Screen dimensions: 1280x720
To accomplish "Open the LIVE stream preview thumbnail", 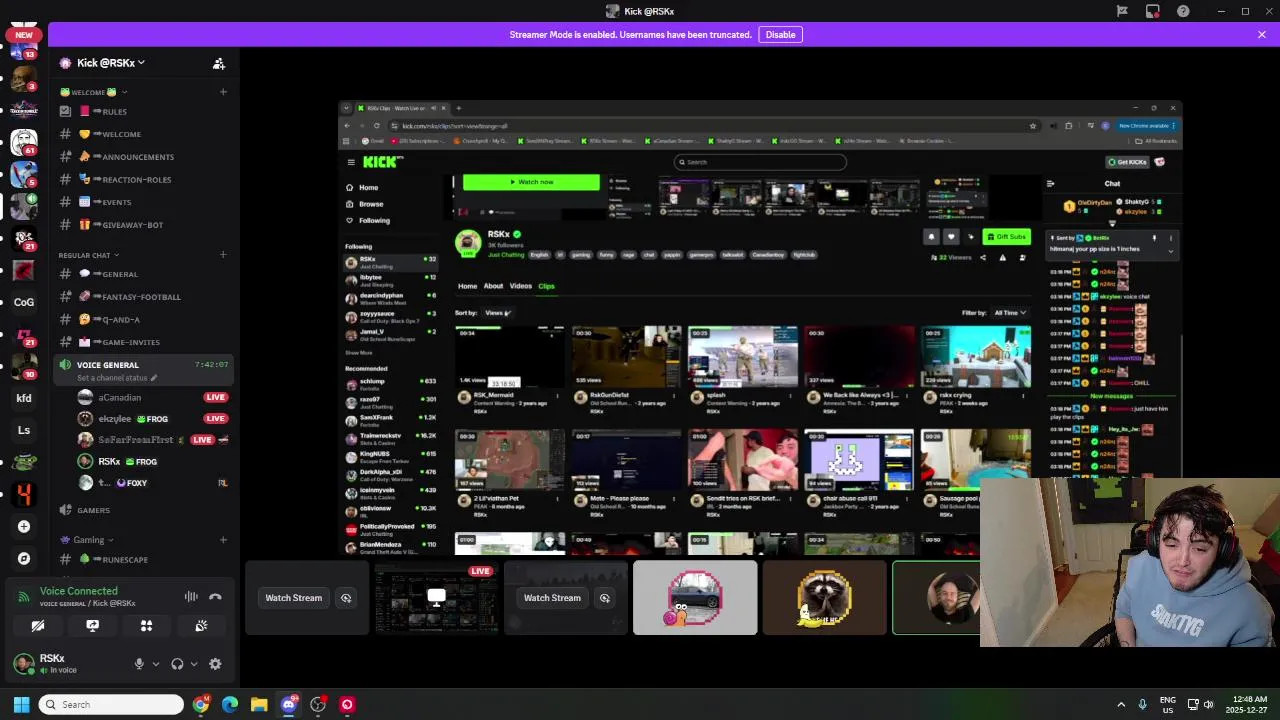I will (436, 598).
